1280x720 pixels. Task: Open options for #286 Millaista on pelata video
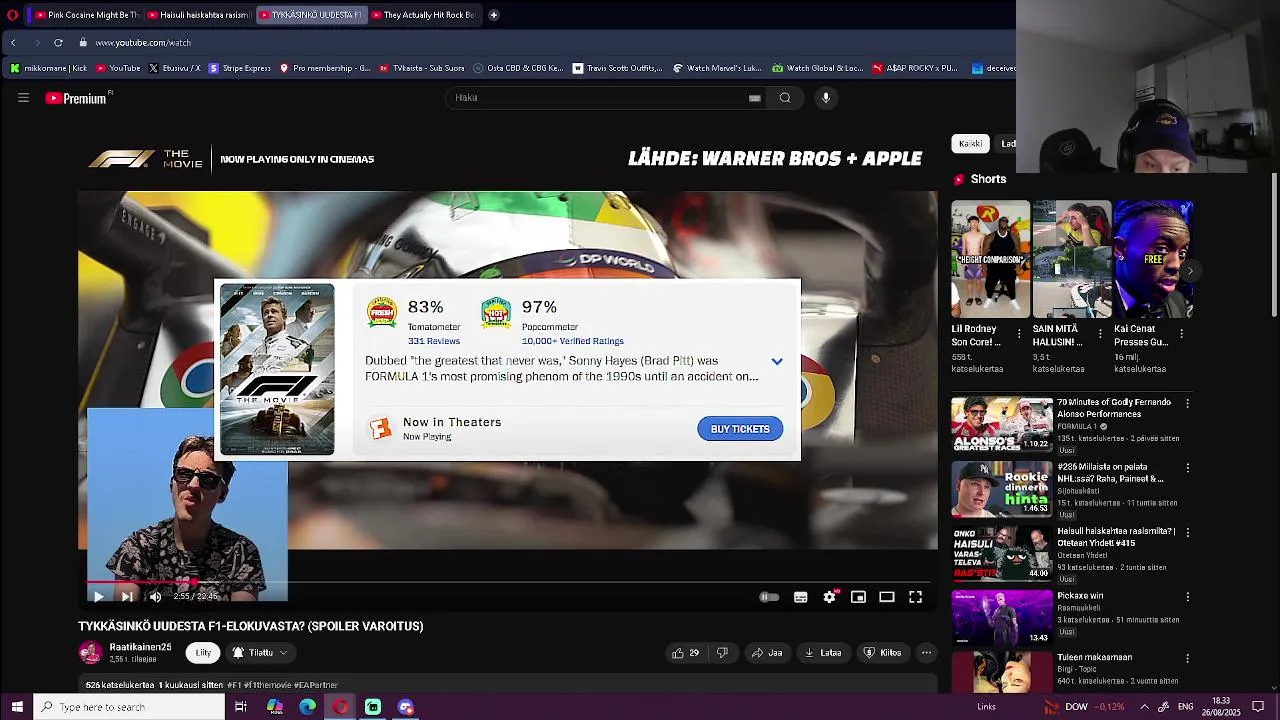tap(1187, 468)
